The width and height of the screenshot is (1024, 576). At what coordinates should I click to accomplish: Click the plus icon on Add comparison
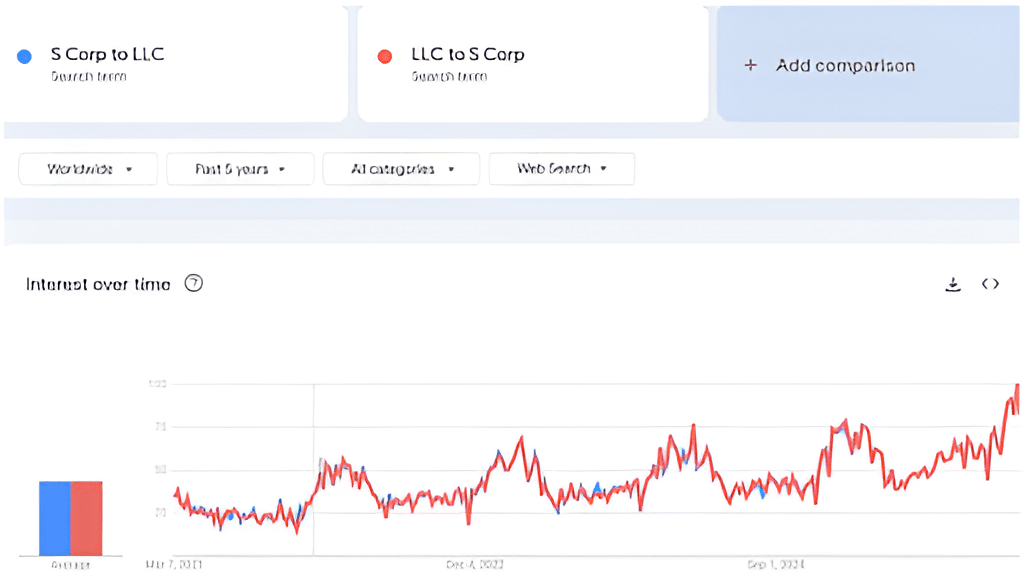[750, 65]
